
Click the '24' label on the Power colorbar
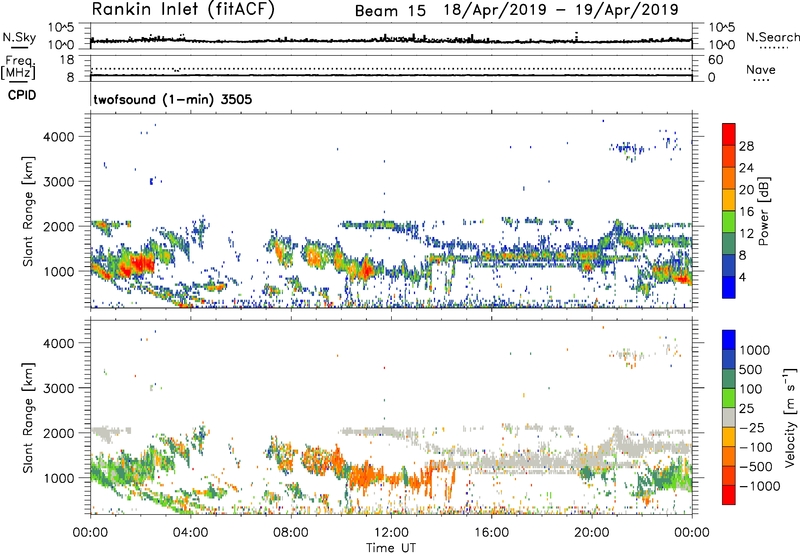746,168
